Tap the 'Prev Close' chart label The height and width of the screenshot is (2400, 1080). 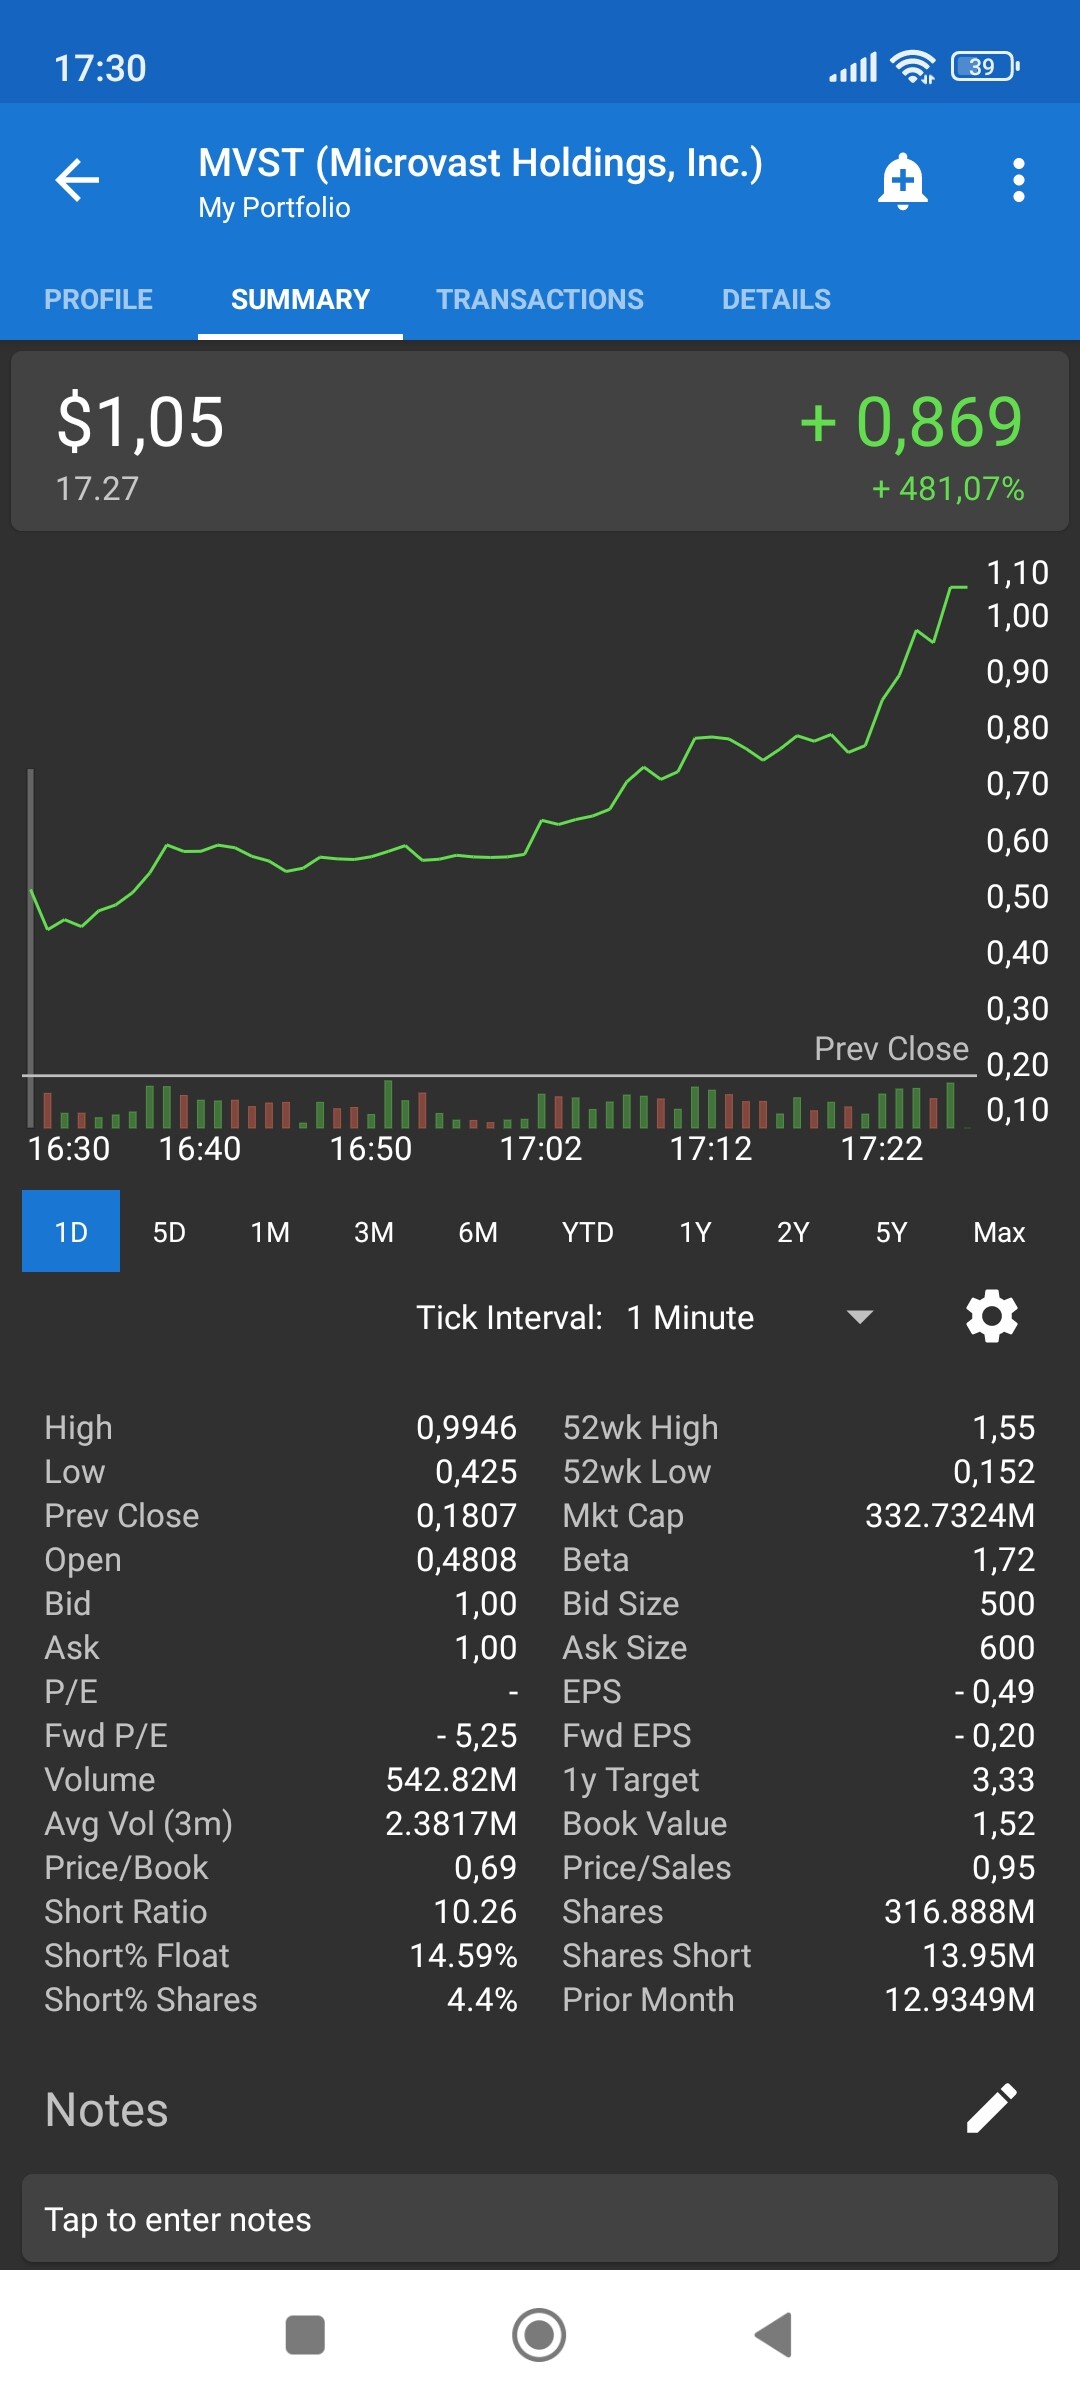[x=891, y=1048]
